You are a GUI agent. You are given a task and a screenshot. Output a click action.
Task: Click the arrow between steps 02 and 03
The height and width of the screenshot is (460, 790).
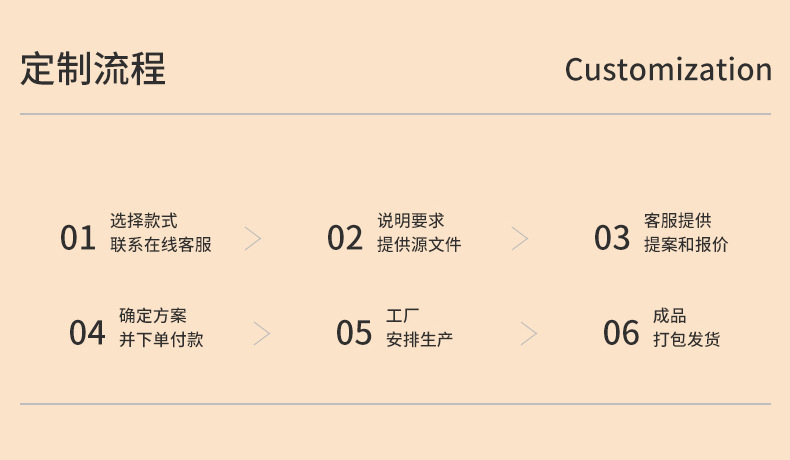coord(520,238)
